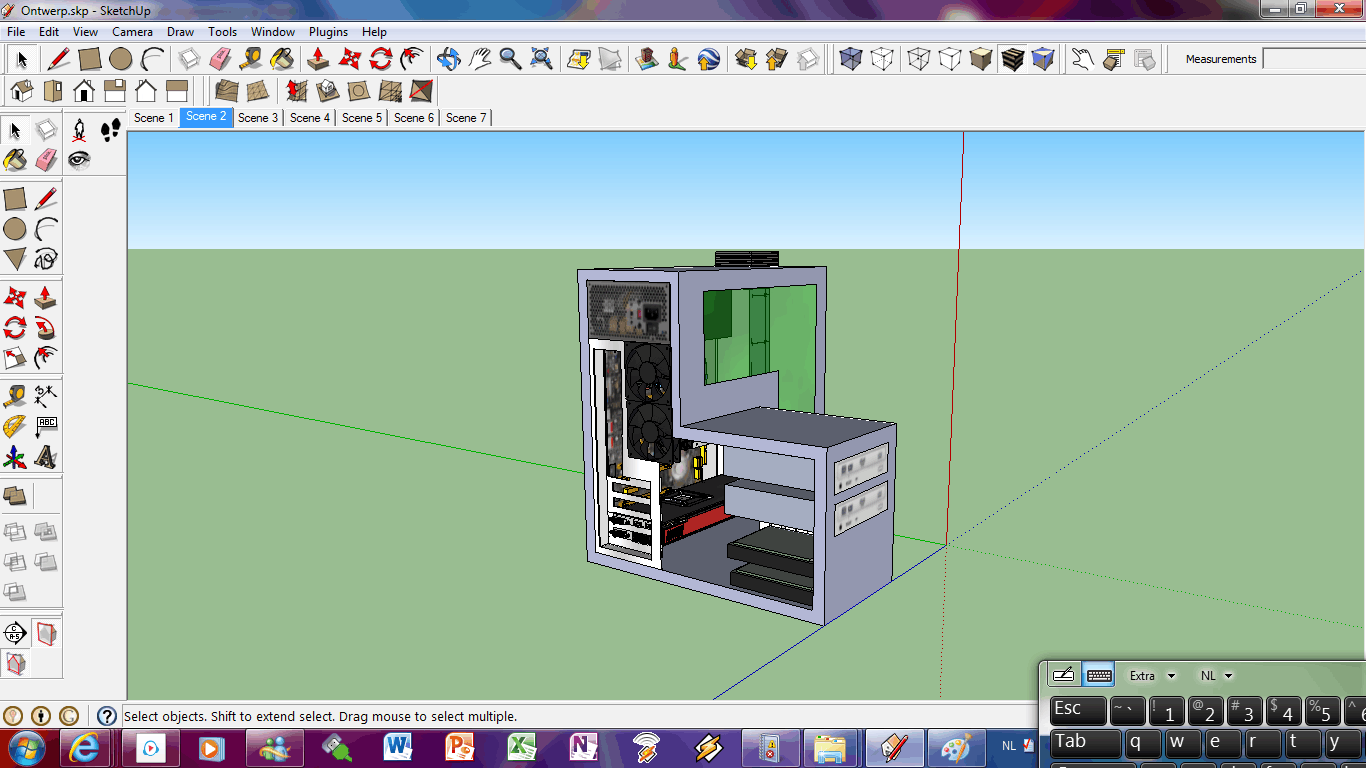
Task: Toggle Back Edges display style
Action: click(882, 59)
